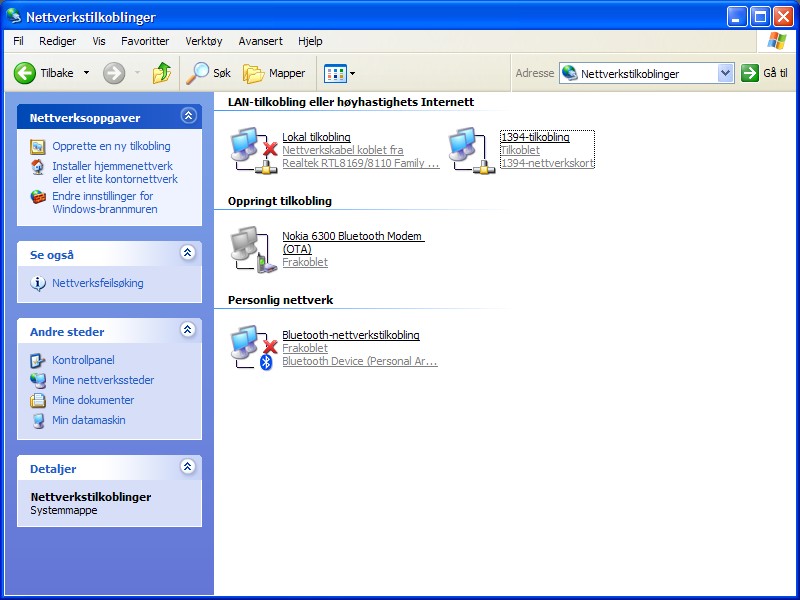Open the Mine nettverkssteder link
The width and height of the screenshot is (800, 600).
pyautogui.click(x=103, y=380)
